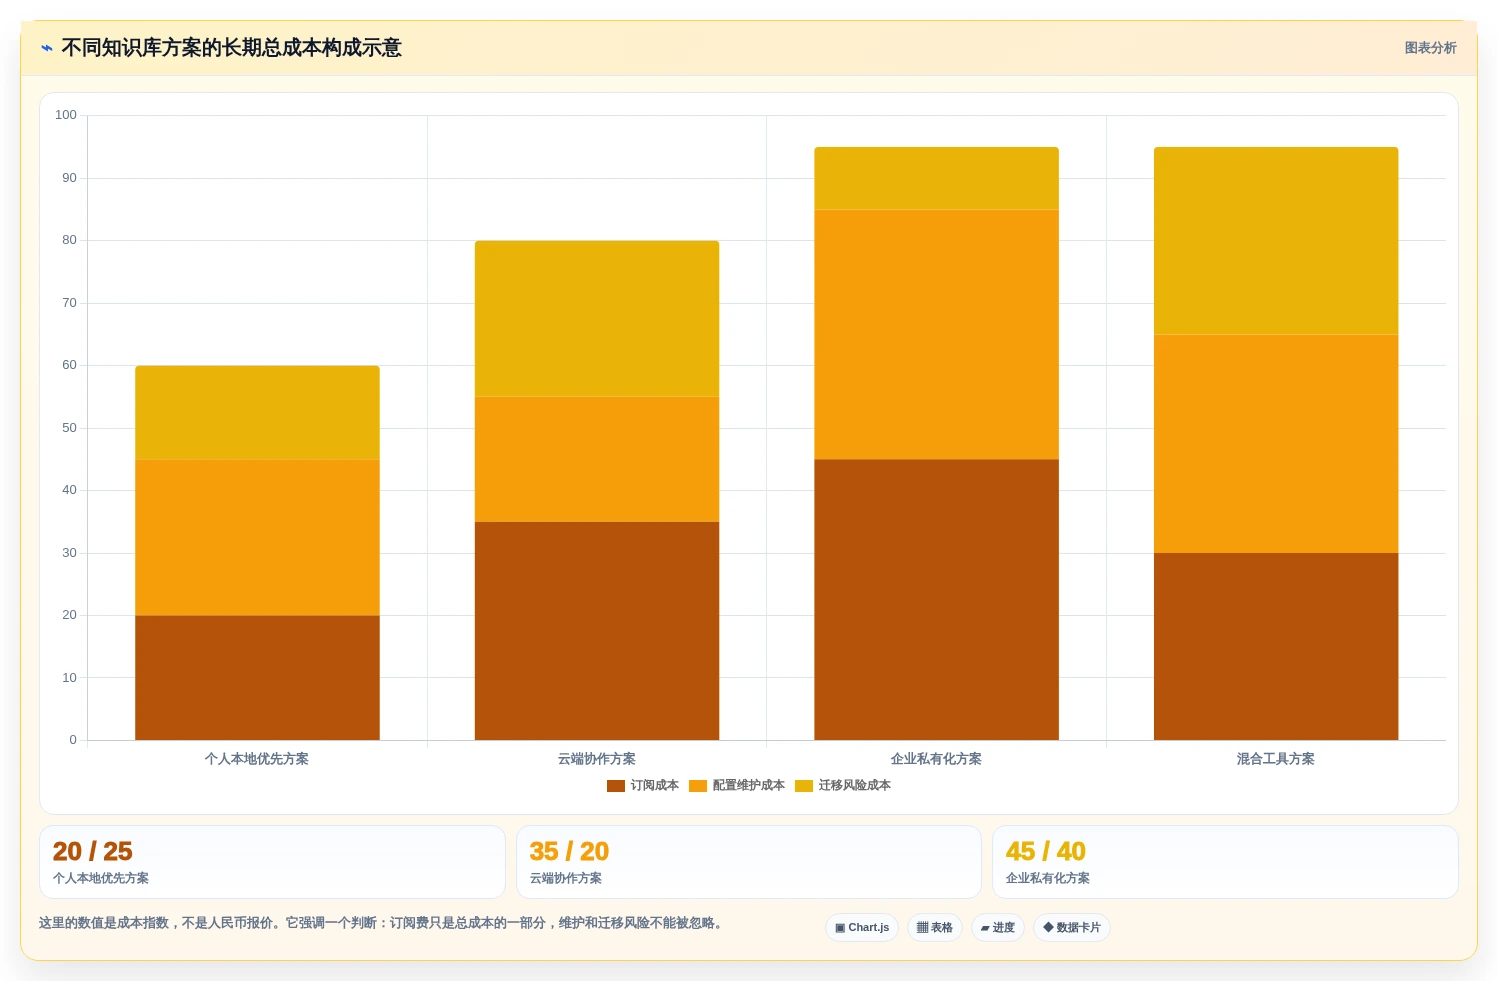Click the 混合工具方案 x-axis label
This screenshot has width=1498, height=981.
click(x=1276, y=759)
